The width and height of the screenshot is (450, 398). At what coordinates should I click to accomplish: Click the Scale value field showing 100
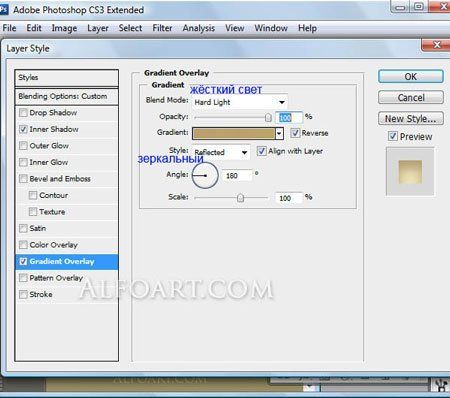click(x=289, y=198)
